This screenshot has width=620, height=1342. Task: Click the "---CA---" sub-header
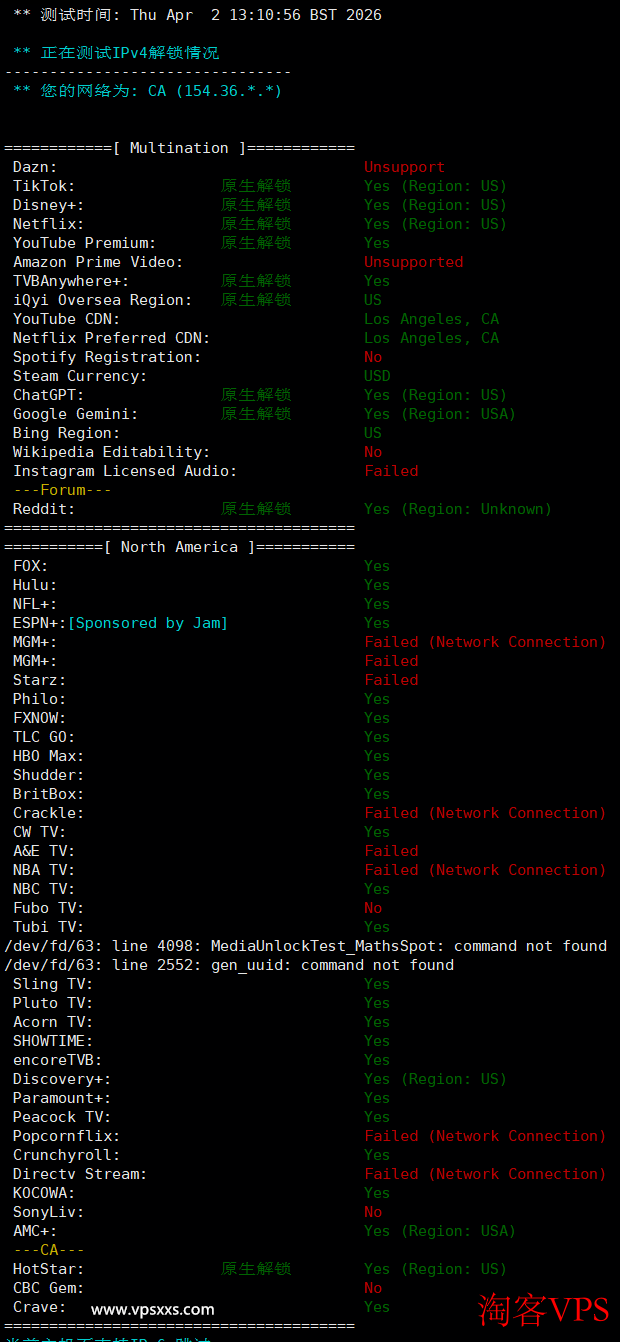coord(49,1250)
